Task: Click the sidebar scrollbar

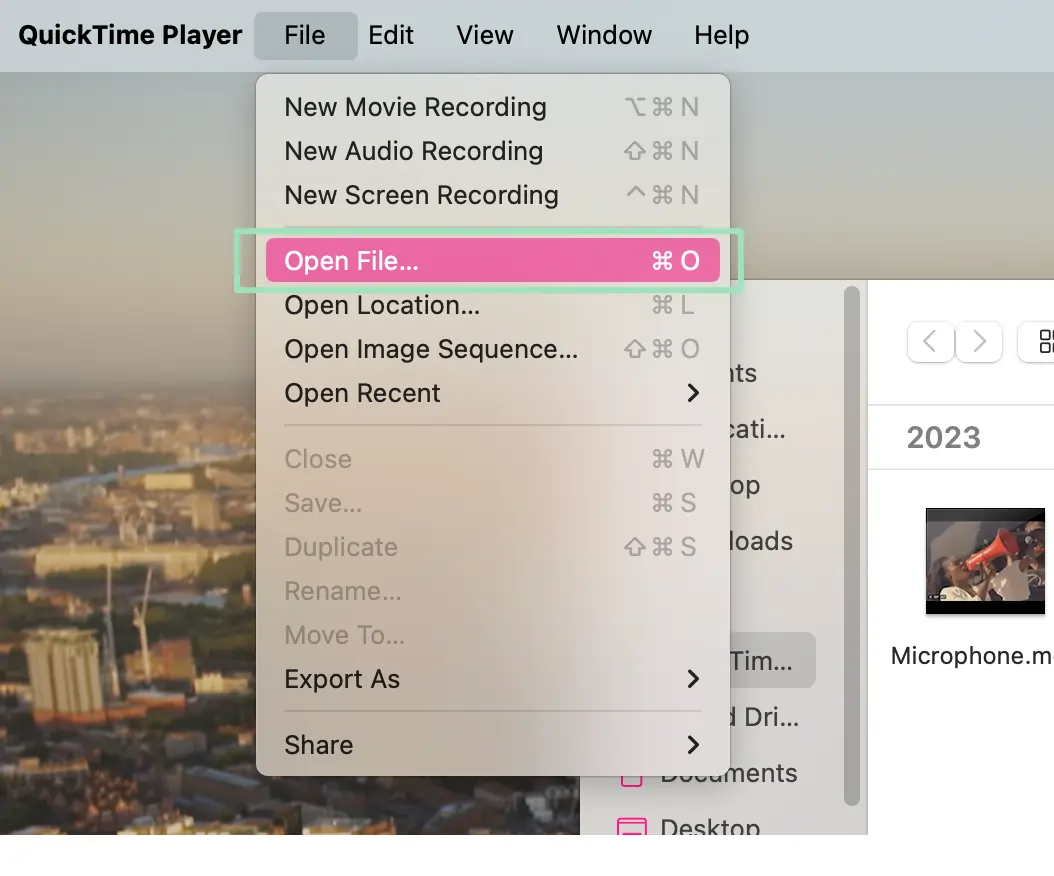Action: pos(852,546)
